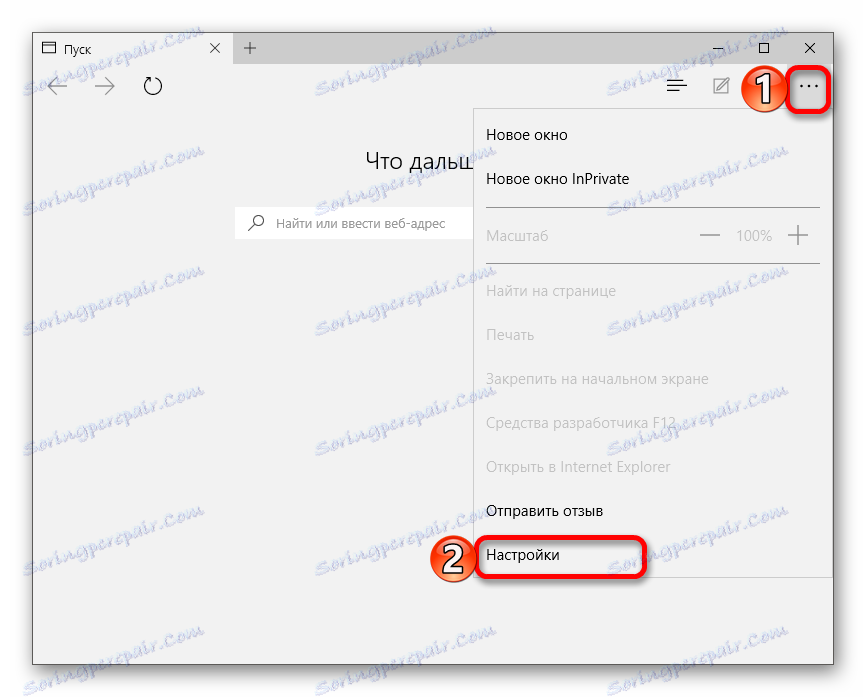Click the Пуск tab page icon

[49, 47]
